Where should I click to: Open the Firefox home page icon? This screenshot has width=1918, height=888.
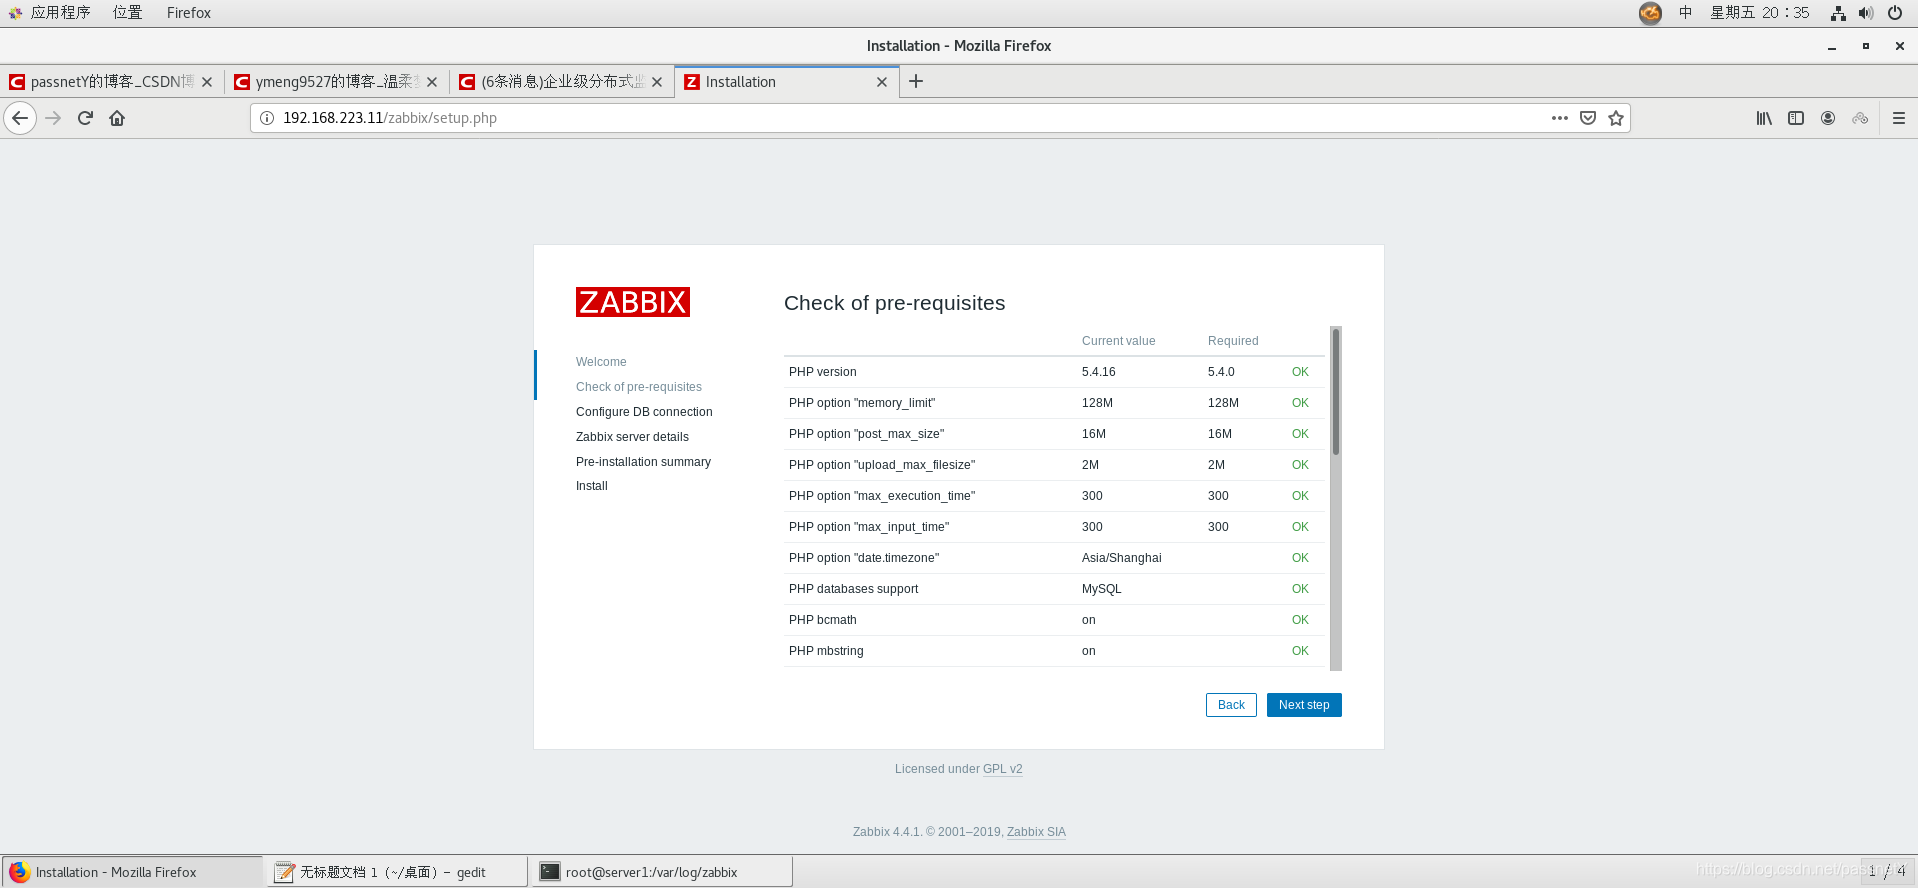117,118
